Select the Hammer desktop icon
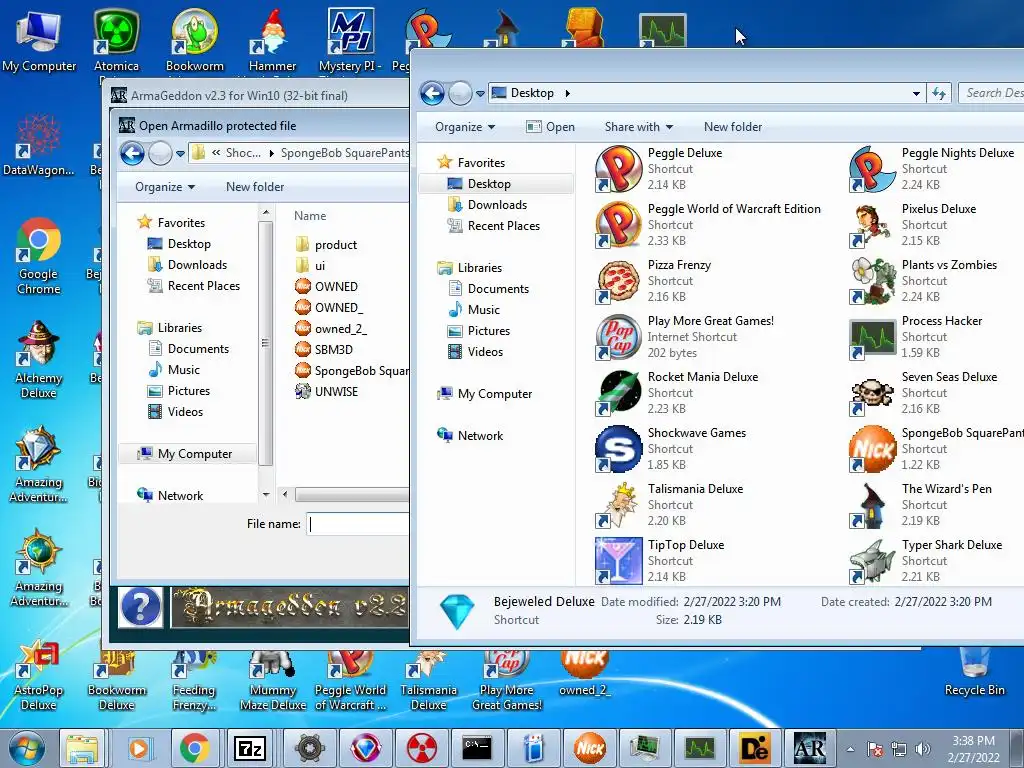This screenshot has width=1024, height=768. pos(272,40)
